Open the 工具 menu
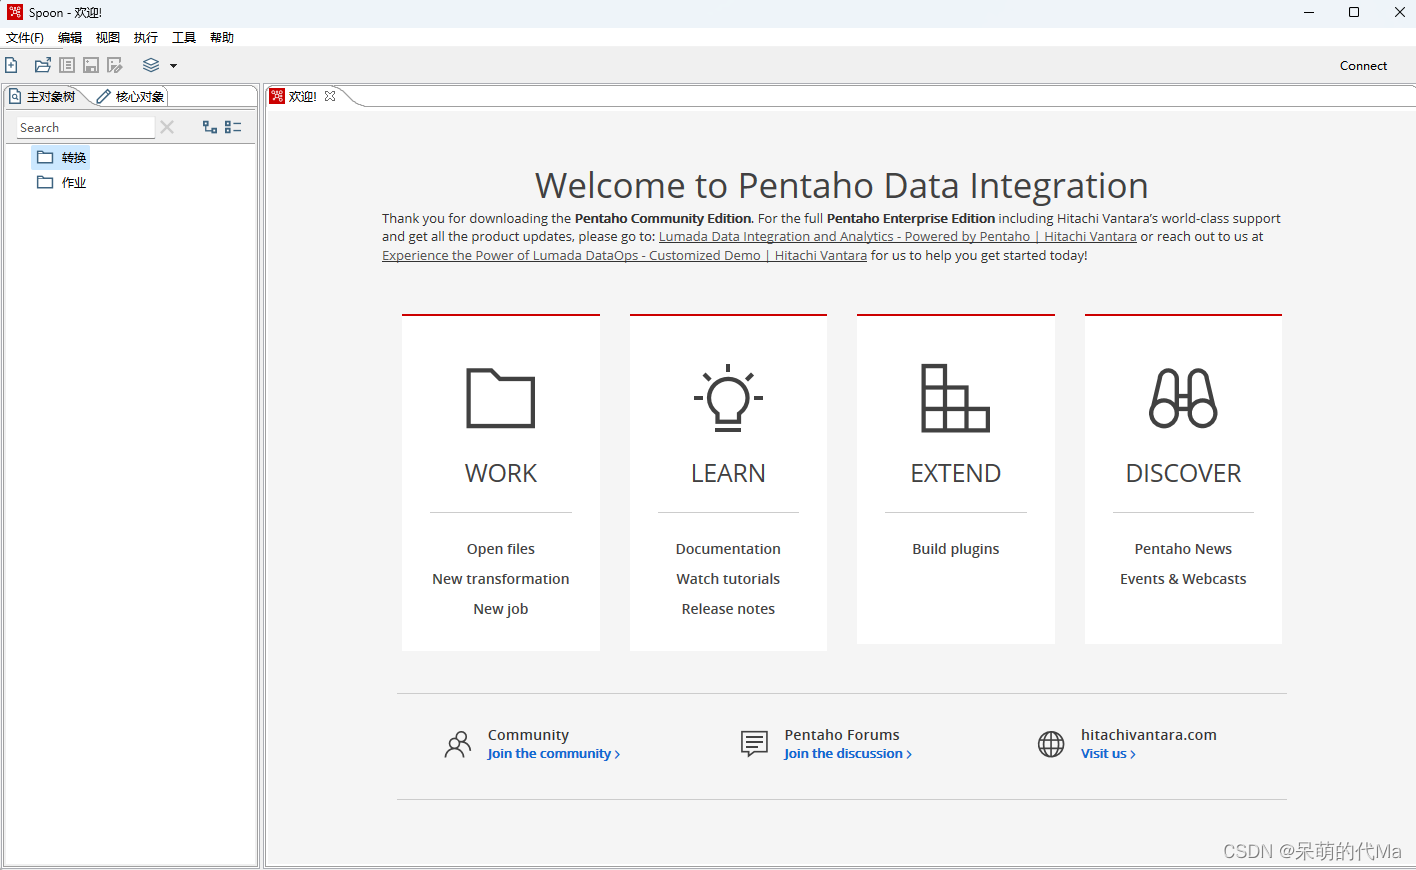1416x870 pixels. pos(184,37)
